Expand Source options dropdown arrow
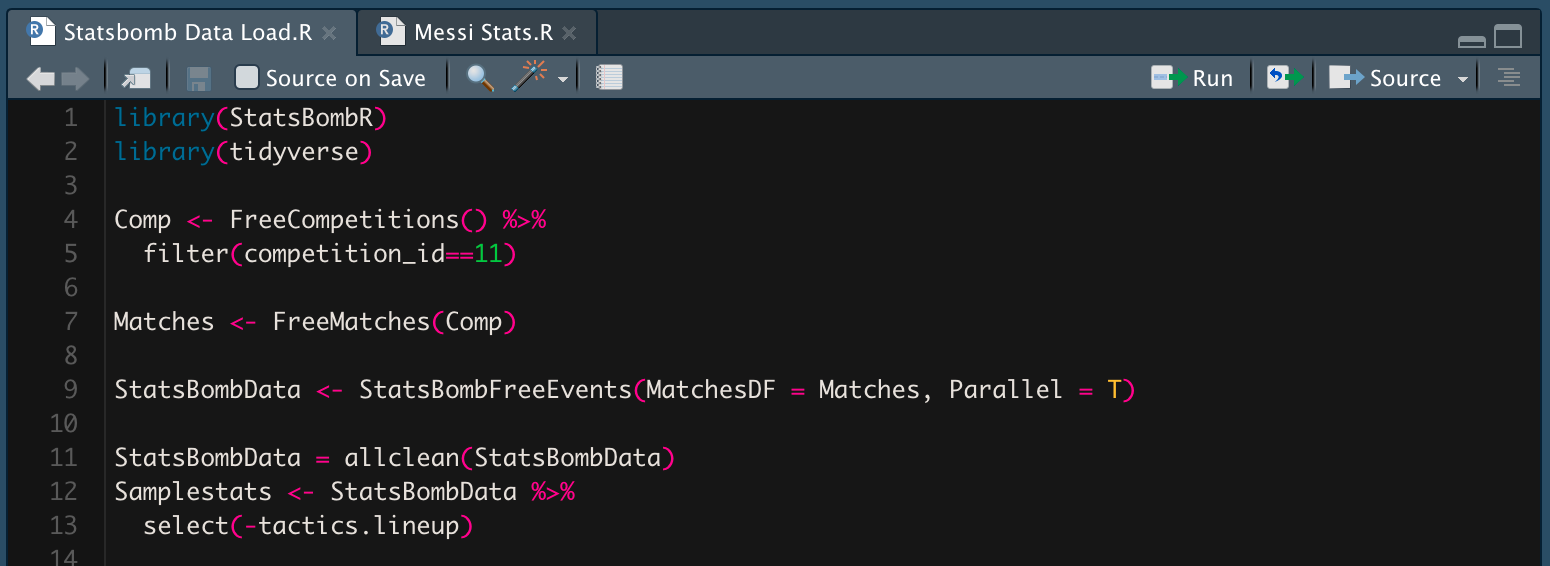This screenshot has height=566, width=1550. click(1463, 79)
